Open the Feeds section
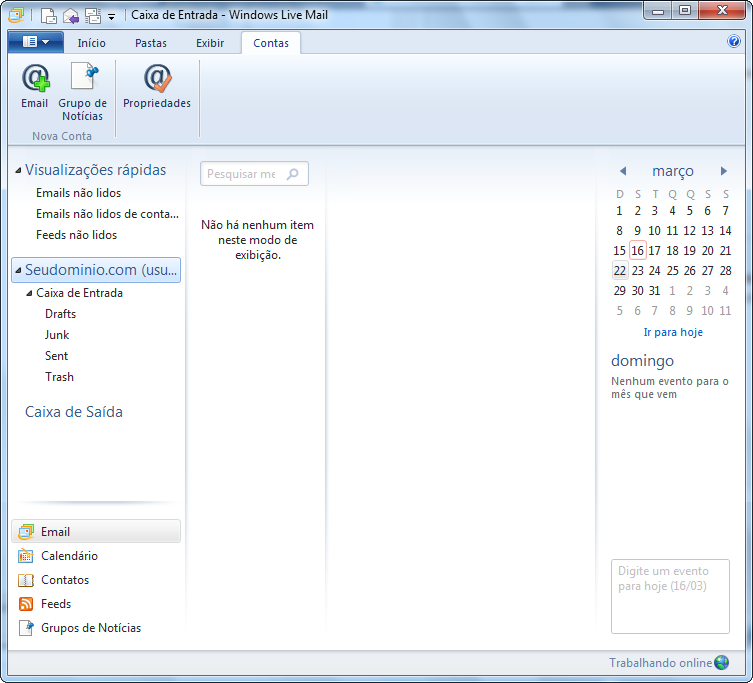The height and width of the screenshot is (683, 753). 56,604
